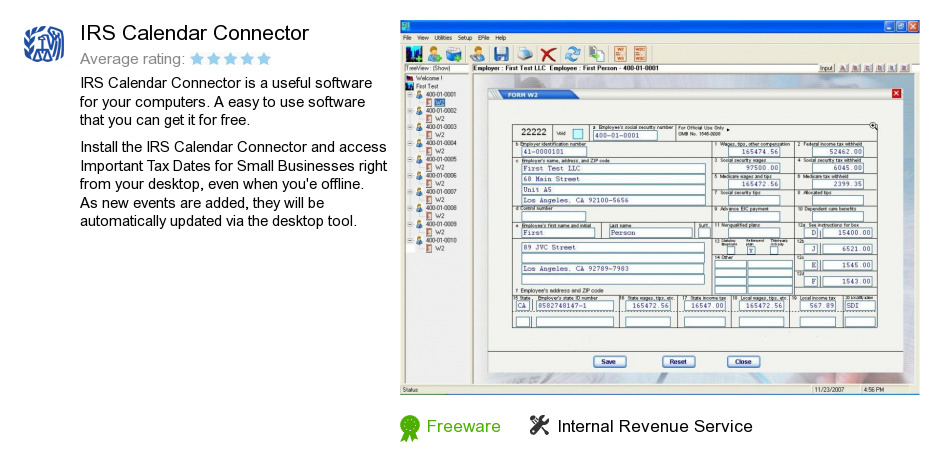This screenshot has height=472, width=940.
Task: Click the Federal income tax withheld field
Action: click(837, 152)
